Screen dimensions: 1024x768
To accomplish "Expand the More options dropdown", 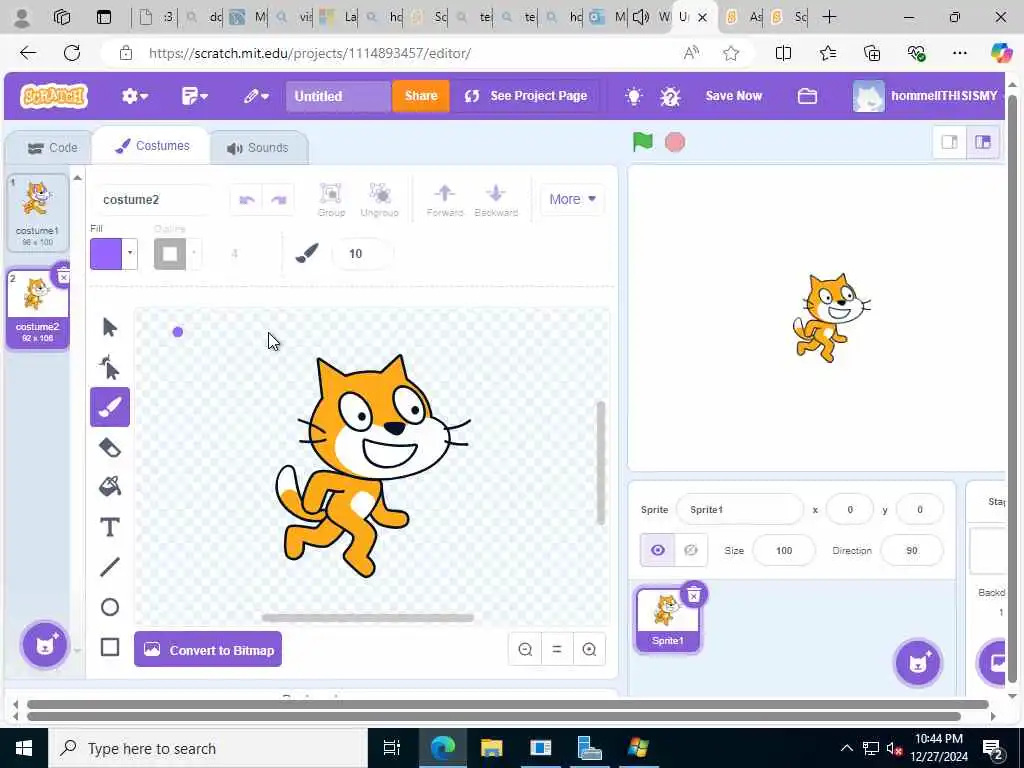I will click(x=573, y=199).
